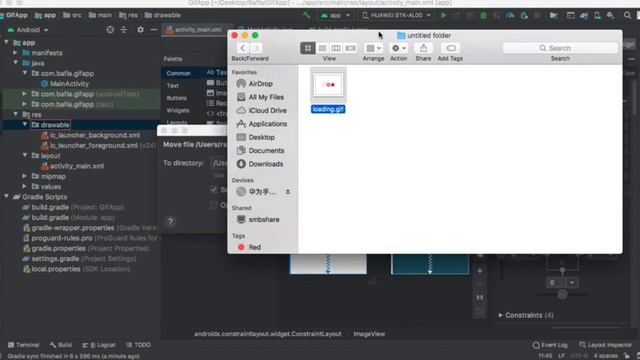Open Documents in Finder sidebar
The image size is (640, 360).
(x=260, y=151)
